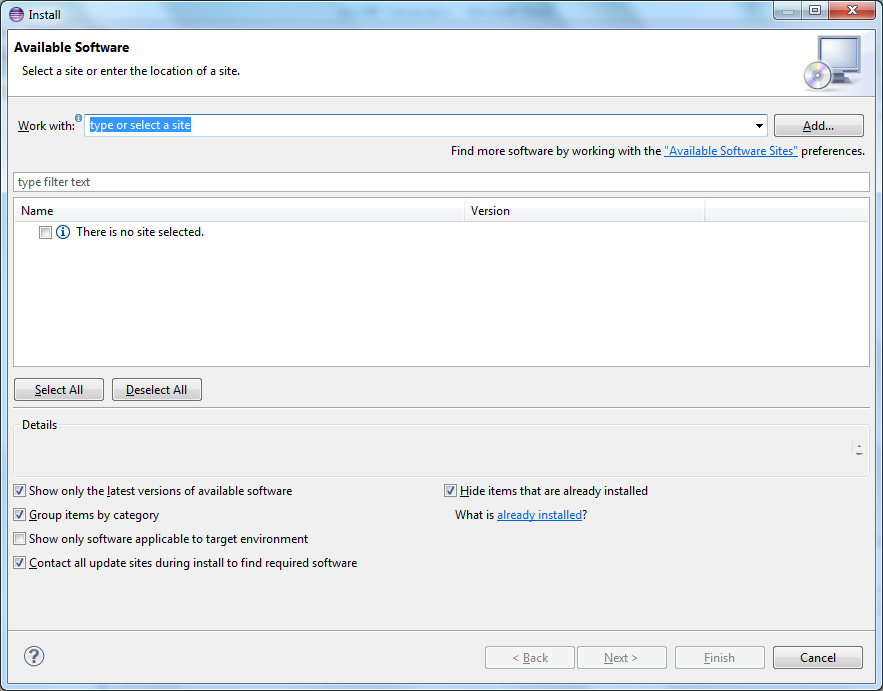This screenshot has height=691, width=883.
Task: Click the software installation graphic in the header
Action: [x=834, y=62]
